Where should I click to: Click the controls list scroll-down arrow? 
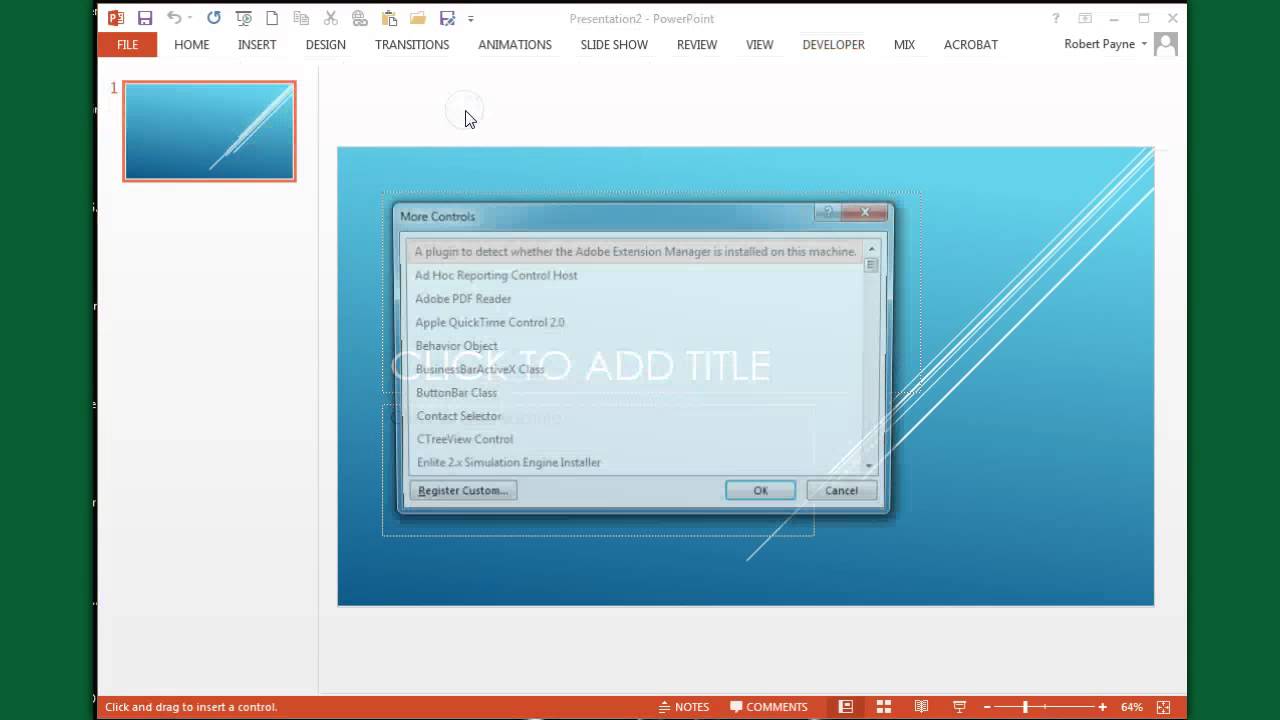click(x=869, y=466)
